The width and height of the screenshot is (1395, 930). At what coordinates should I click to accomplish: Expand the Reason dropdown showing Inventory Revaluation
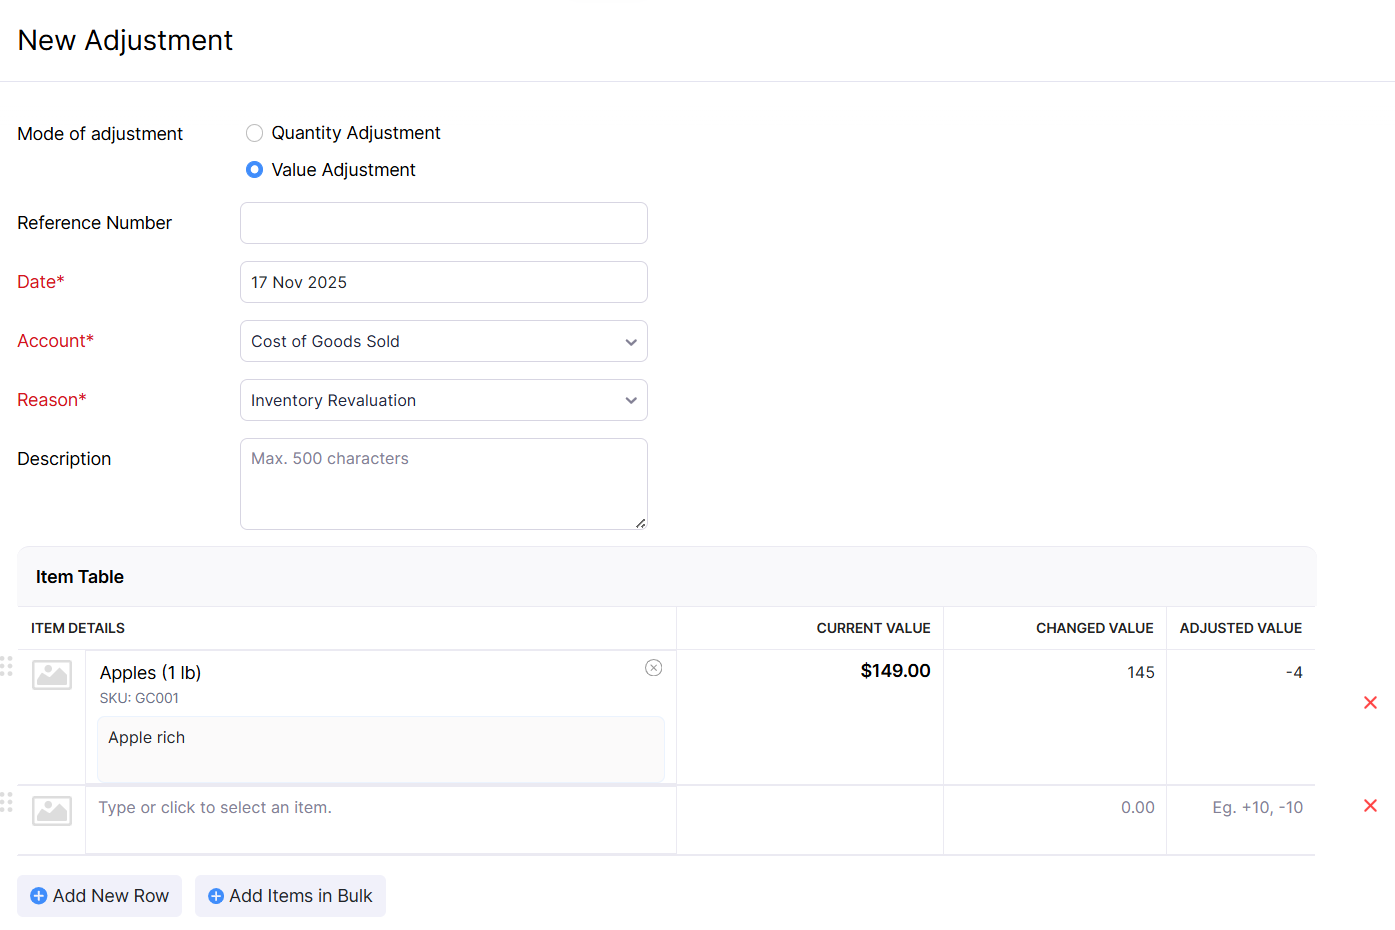pos(443,400)
